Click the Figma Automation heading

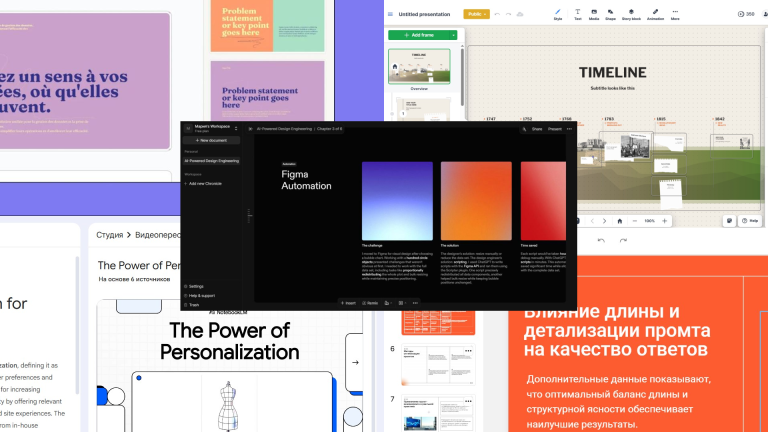coord(306,180)
